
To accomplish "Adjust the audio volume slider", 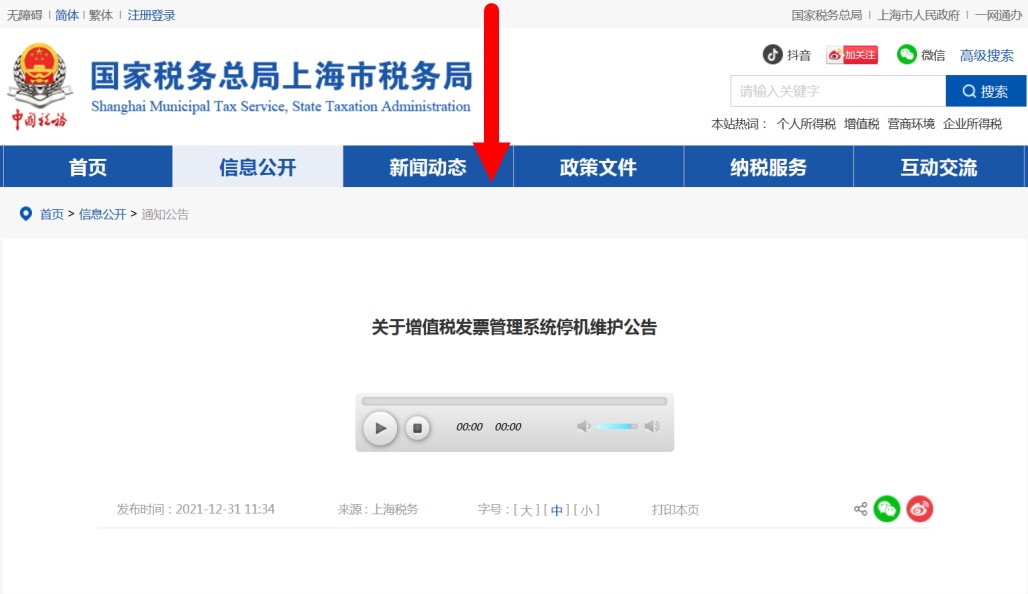I will (x=616, y=427).
